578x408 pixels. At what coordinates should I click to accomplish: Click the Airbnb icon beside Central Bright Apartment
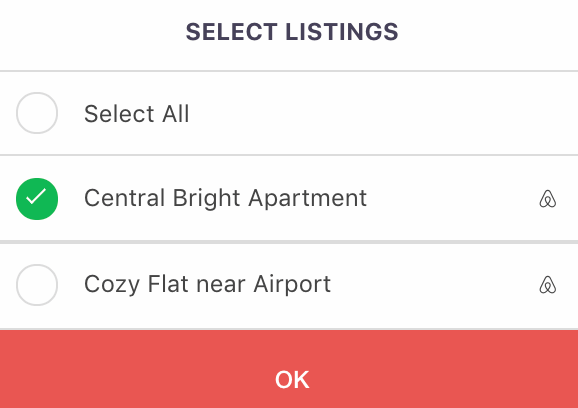point(548,199)
